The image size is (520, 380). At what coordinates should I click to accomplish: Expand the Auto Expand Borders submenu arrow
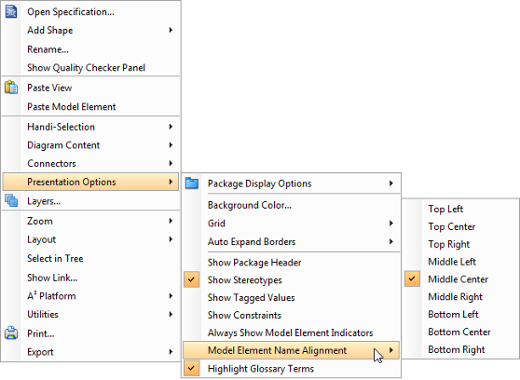tap(391, 241)
